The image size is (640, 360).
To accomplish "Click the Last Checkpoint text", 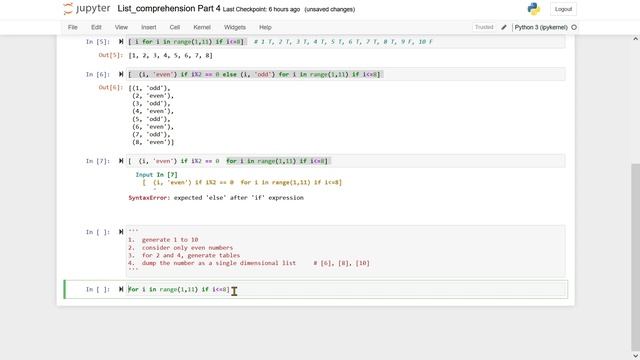I will [261, 9].
